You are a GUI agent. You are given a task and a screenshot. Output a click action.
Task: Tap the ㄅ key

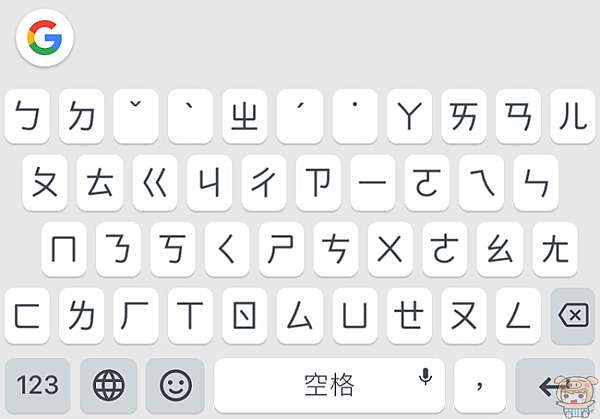point(27,116)
